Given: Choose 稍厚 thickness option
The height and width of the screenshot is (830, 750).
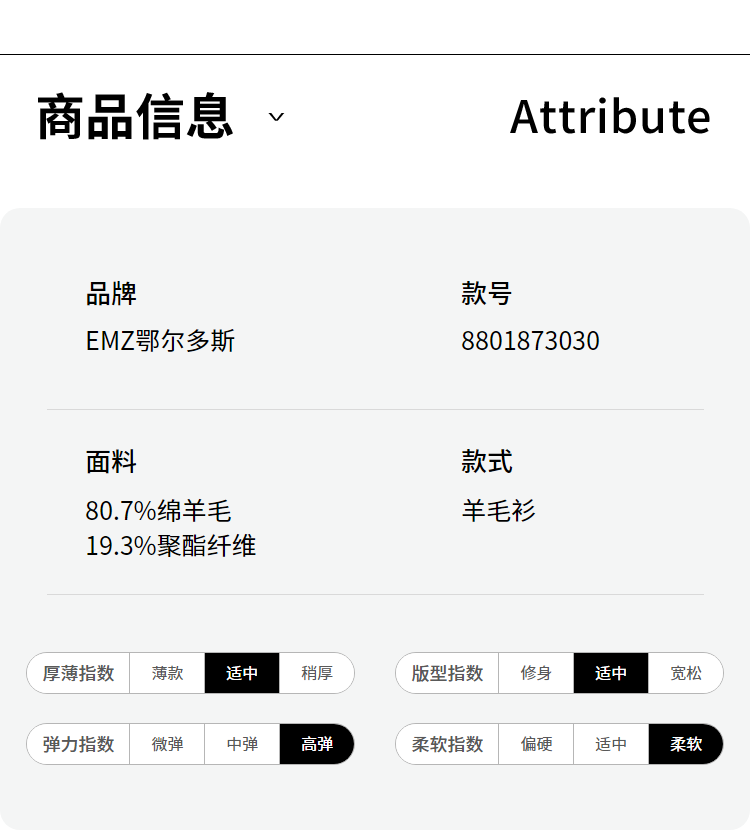Looking at the screenshot, I should pos(316,673).
